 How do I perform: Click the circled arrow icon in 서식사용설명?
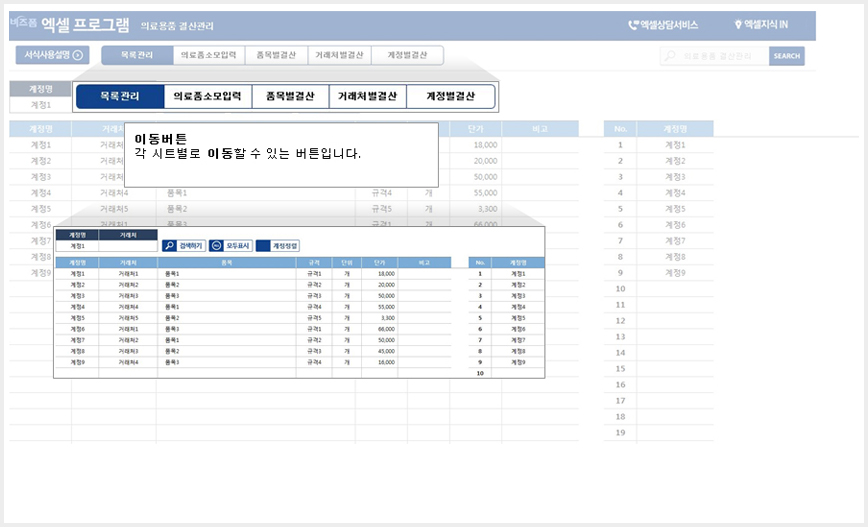tap(78, 55)
